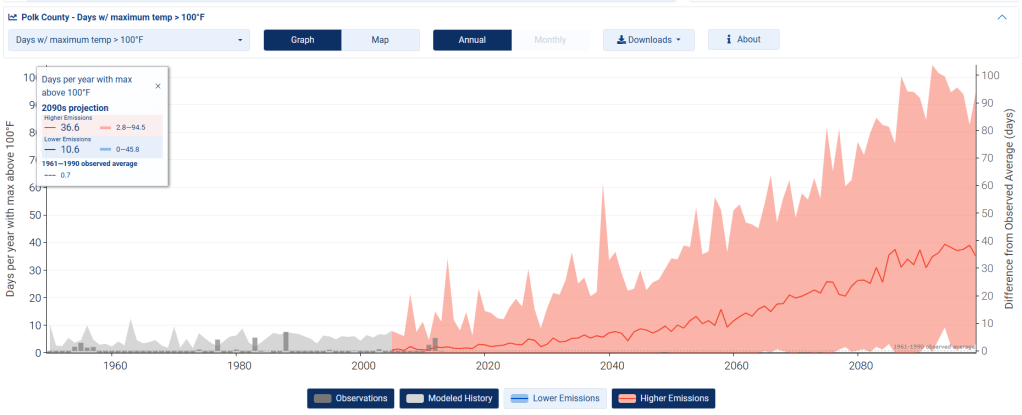
Task: Select the Monthly tab
Action: tap(550, 40)
